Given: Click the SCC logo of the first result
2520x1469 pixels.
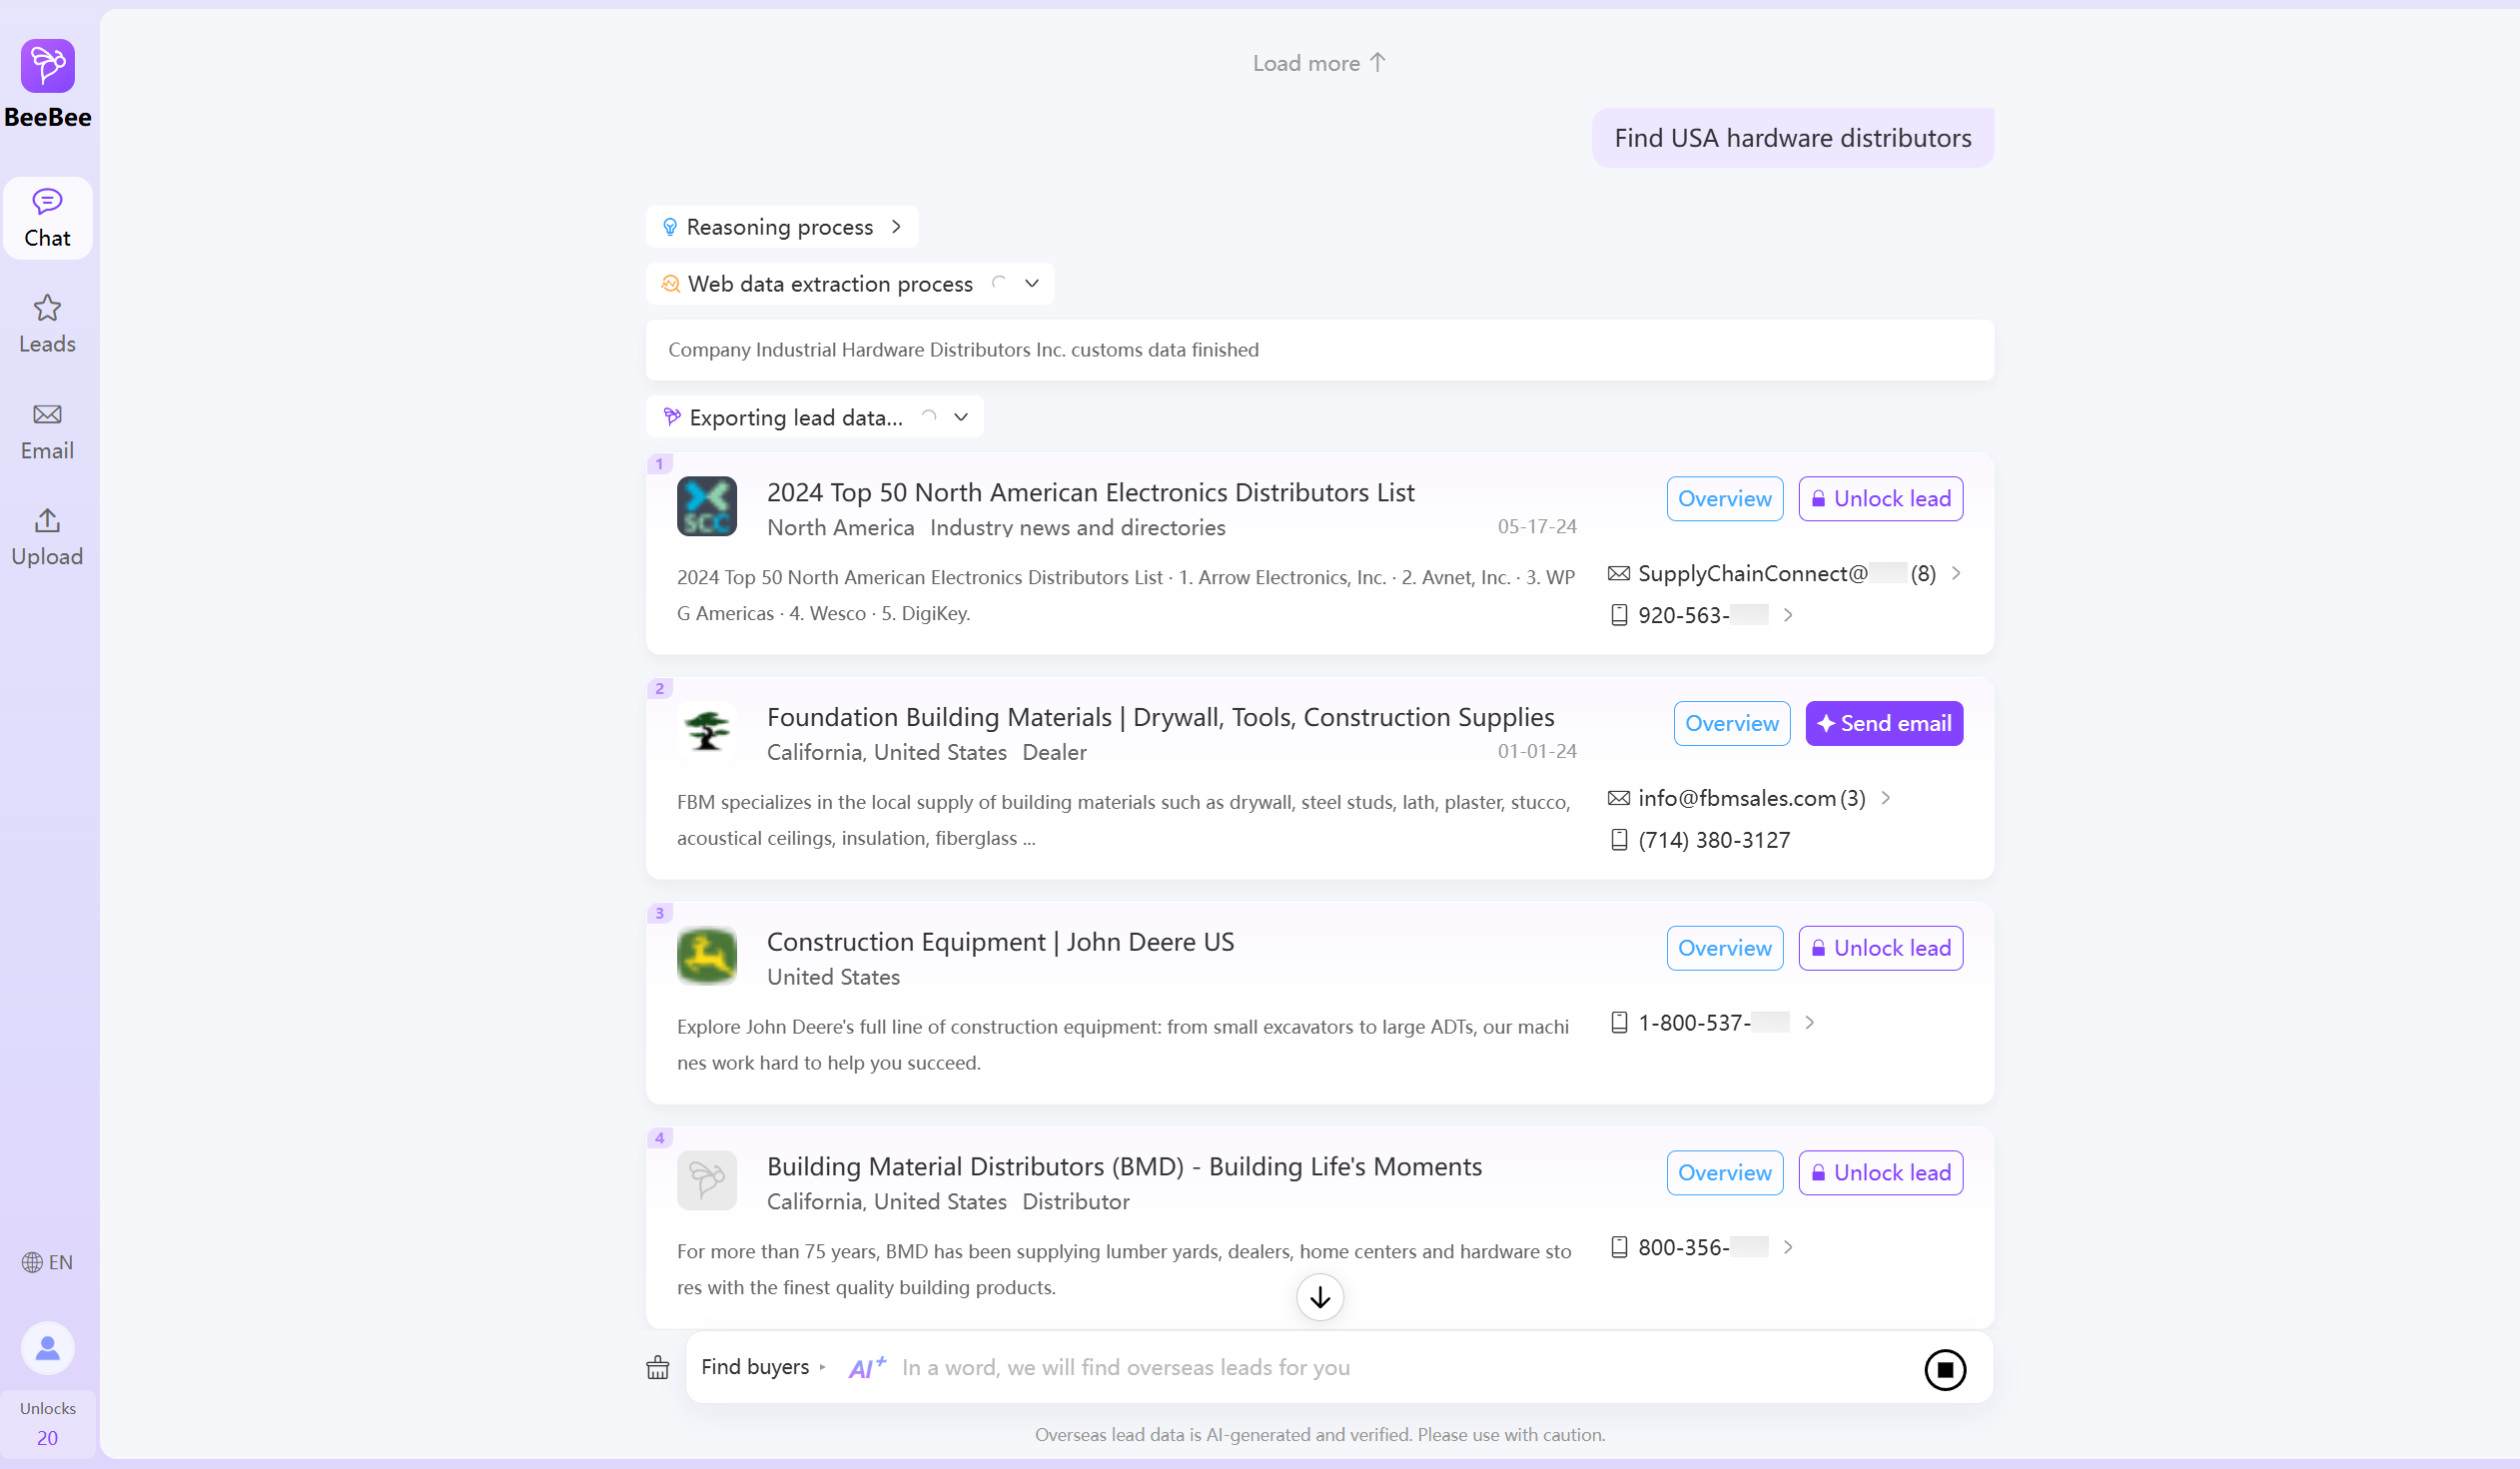Looking at the screenshot, I should click(x=707, y=506).
